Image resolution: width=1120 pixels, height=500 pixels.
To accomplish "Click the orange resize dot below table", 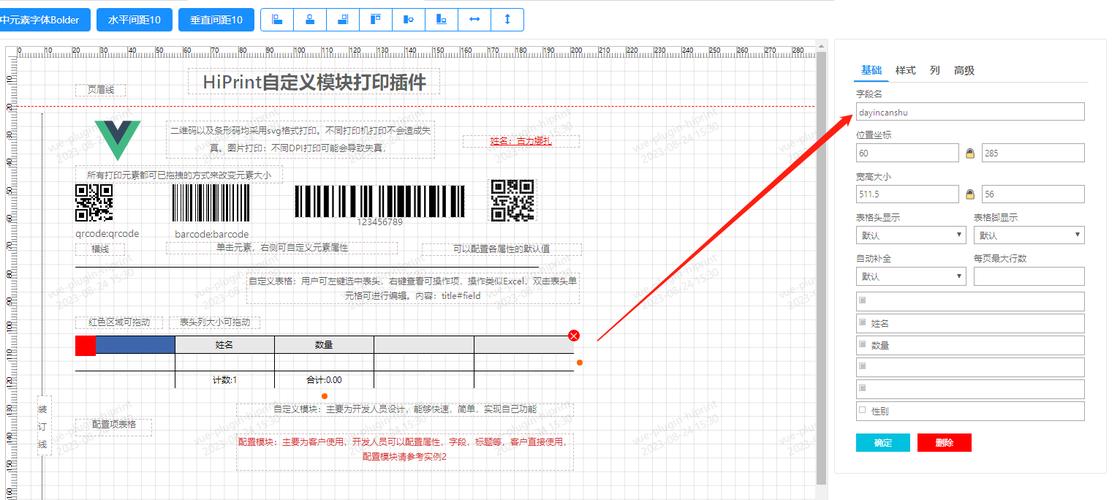I will click(x=324, y=396).
